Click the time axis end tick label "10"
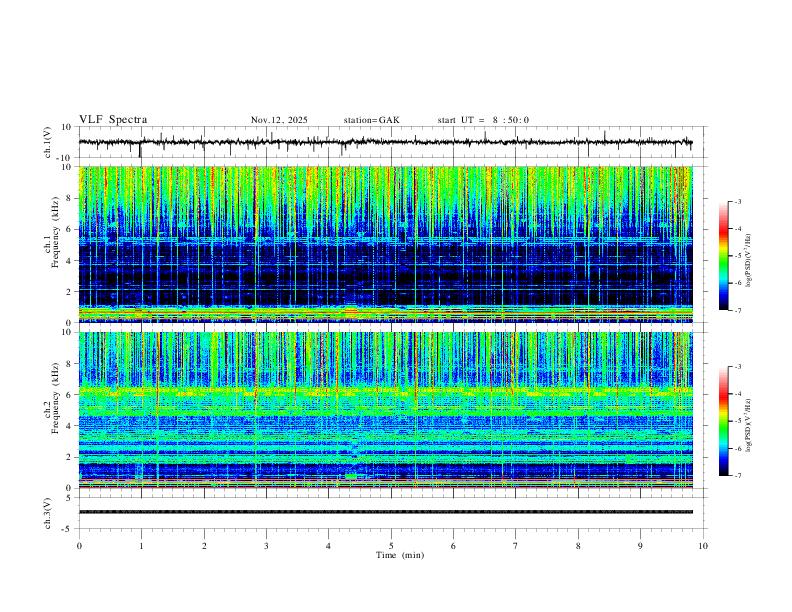Image resolution: width=792 pixels, height=612 pixels. click(703, 546)
